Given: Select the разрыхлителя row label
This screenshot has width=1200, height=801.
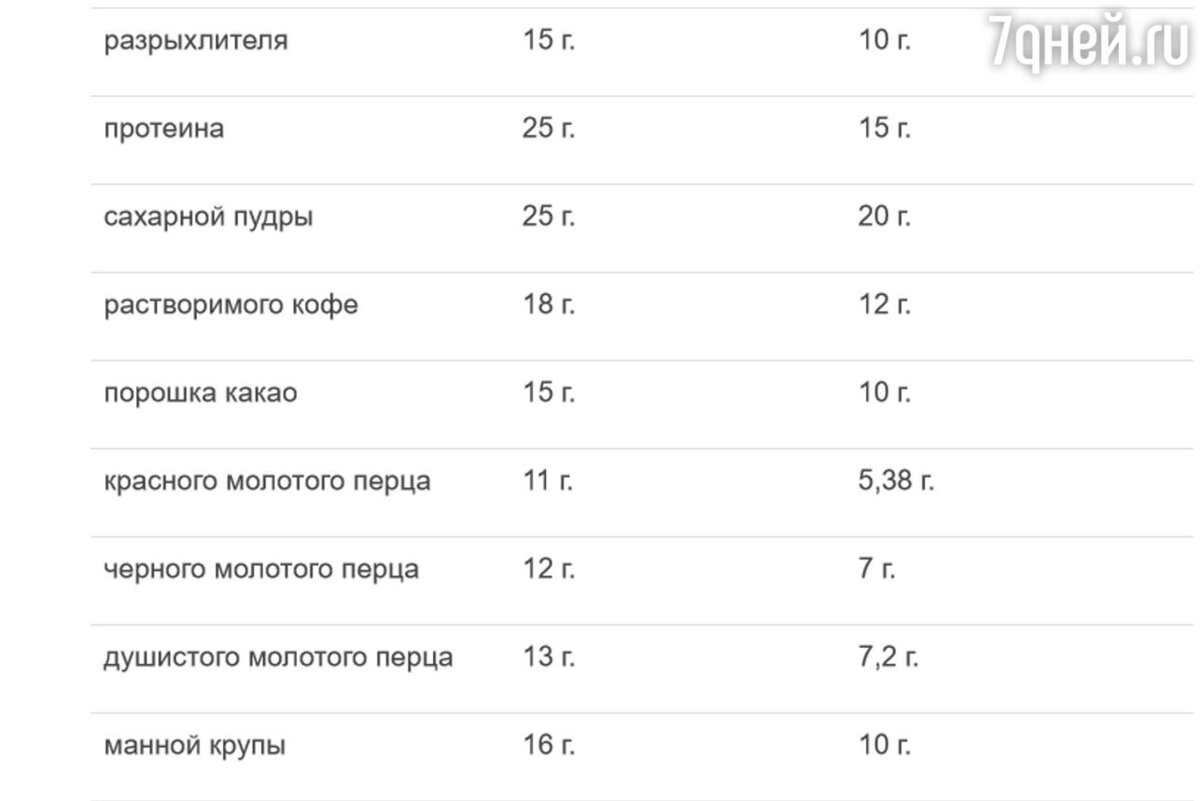Looking at the screenshot, I should click(196, 43).
